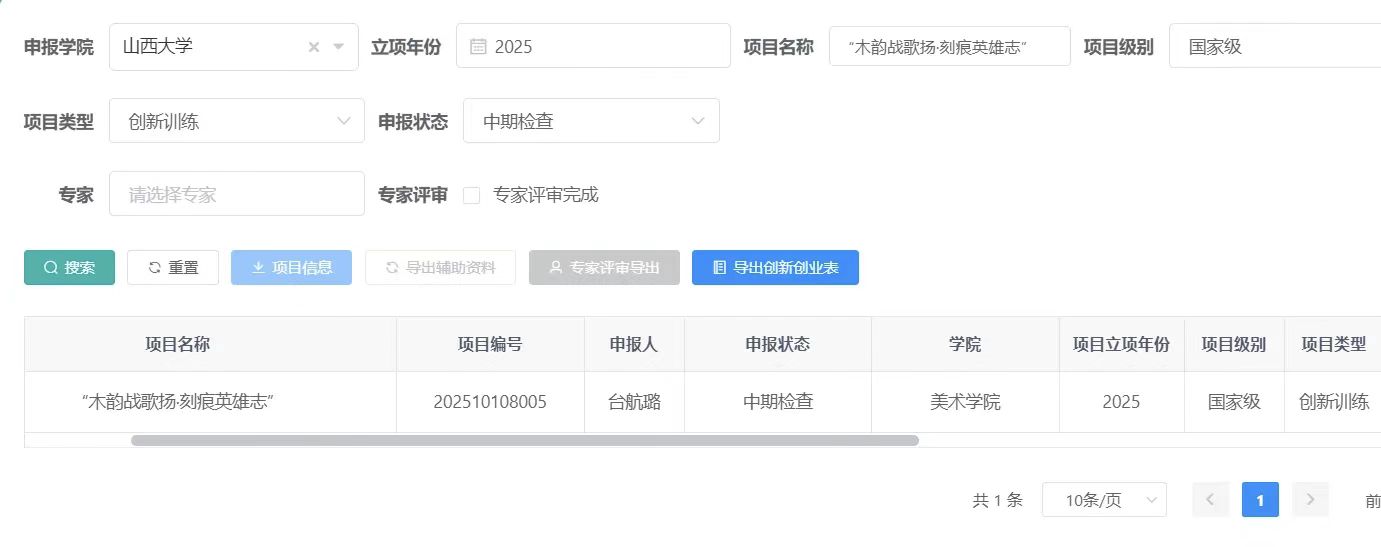This screenshot has width=1381, height=547.
Task: Click the 项目立项年份 column header
Action: pyautogui.click(x=1121, y=344)
